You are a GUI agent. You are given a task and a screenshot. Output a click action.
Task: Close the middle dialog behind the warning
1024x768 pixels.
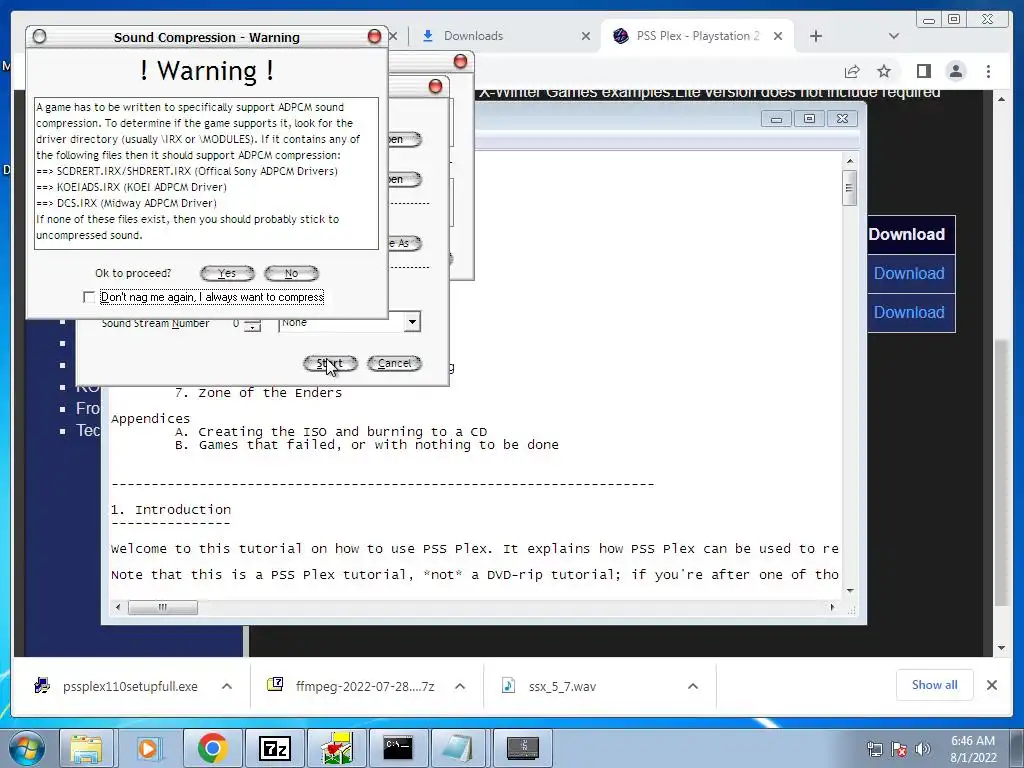click(x=460, y=61)
